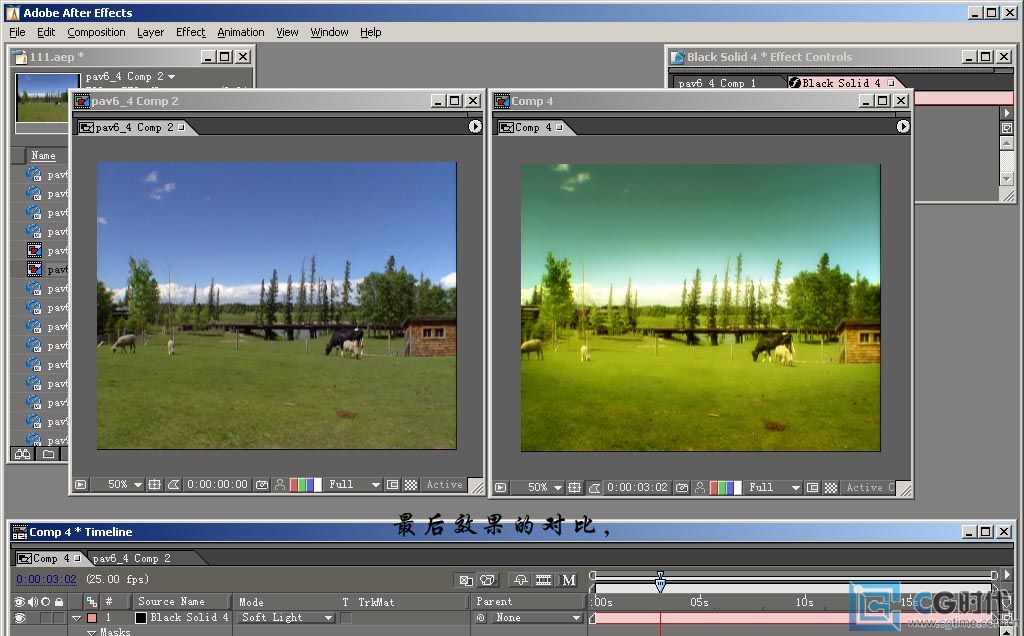Click the current time 0:00:03:02 in Comp 4 window

[x=637, y=487]
